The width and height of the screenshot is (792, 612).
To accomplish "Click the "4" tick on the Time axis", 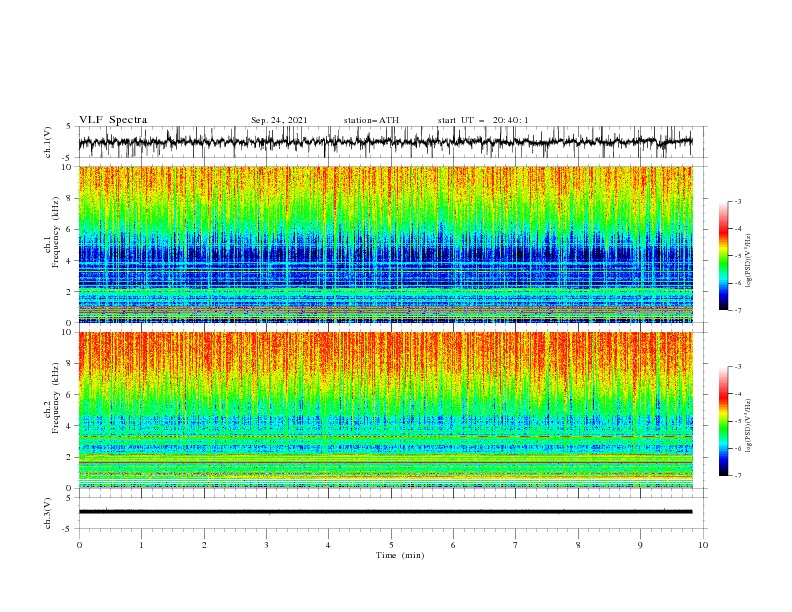I will 329,545.
